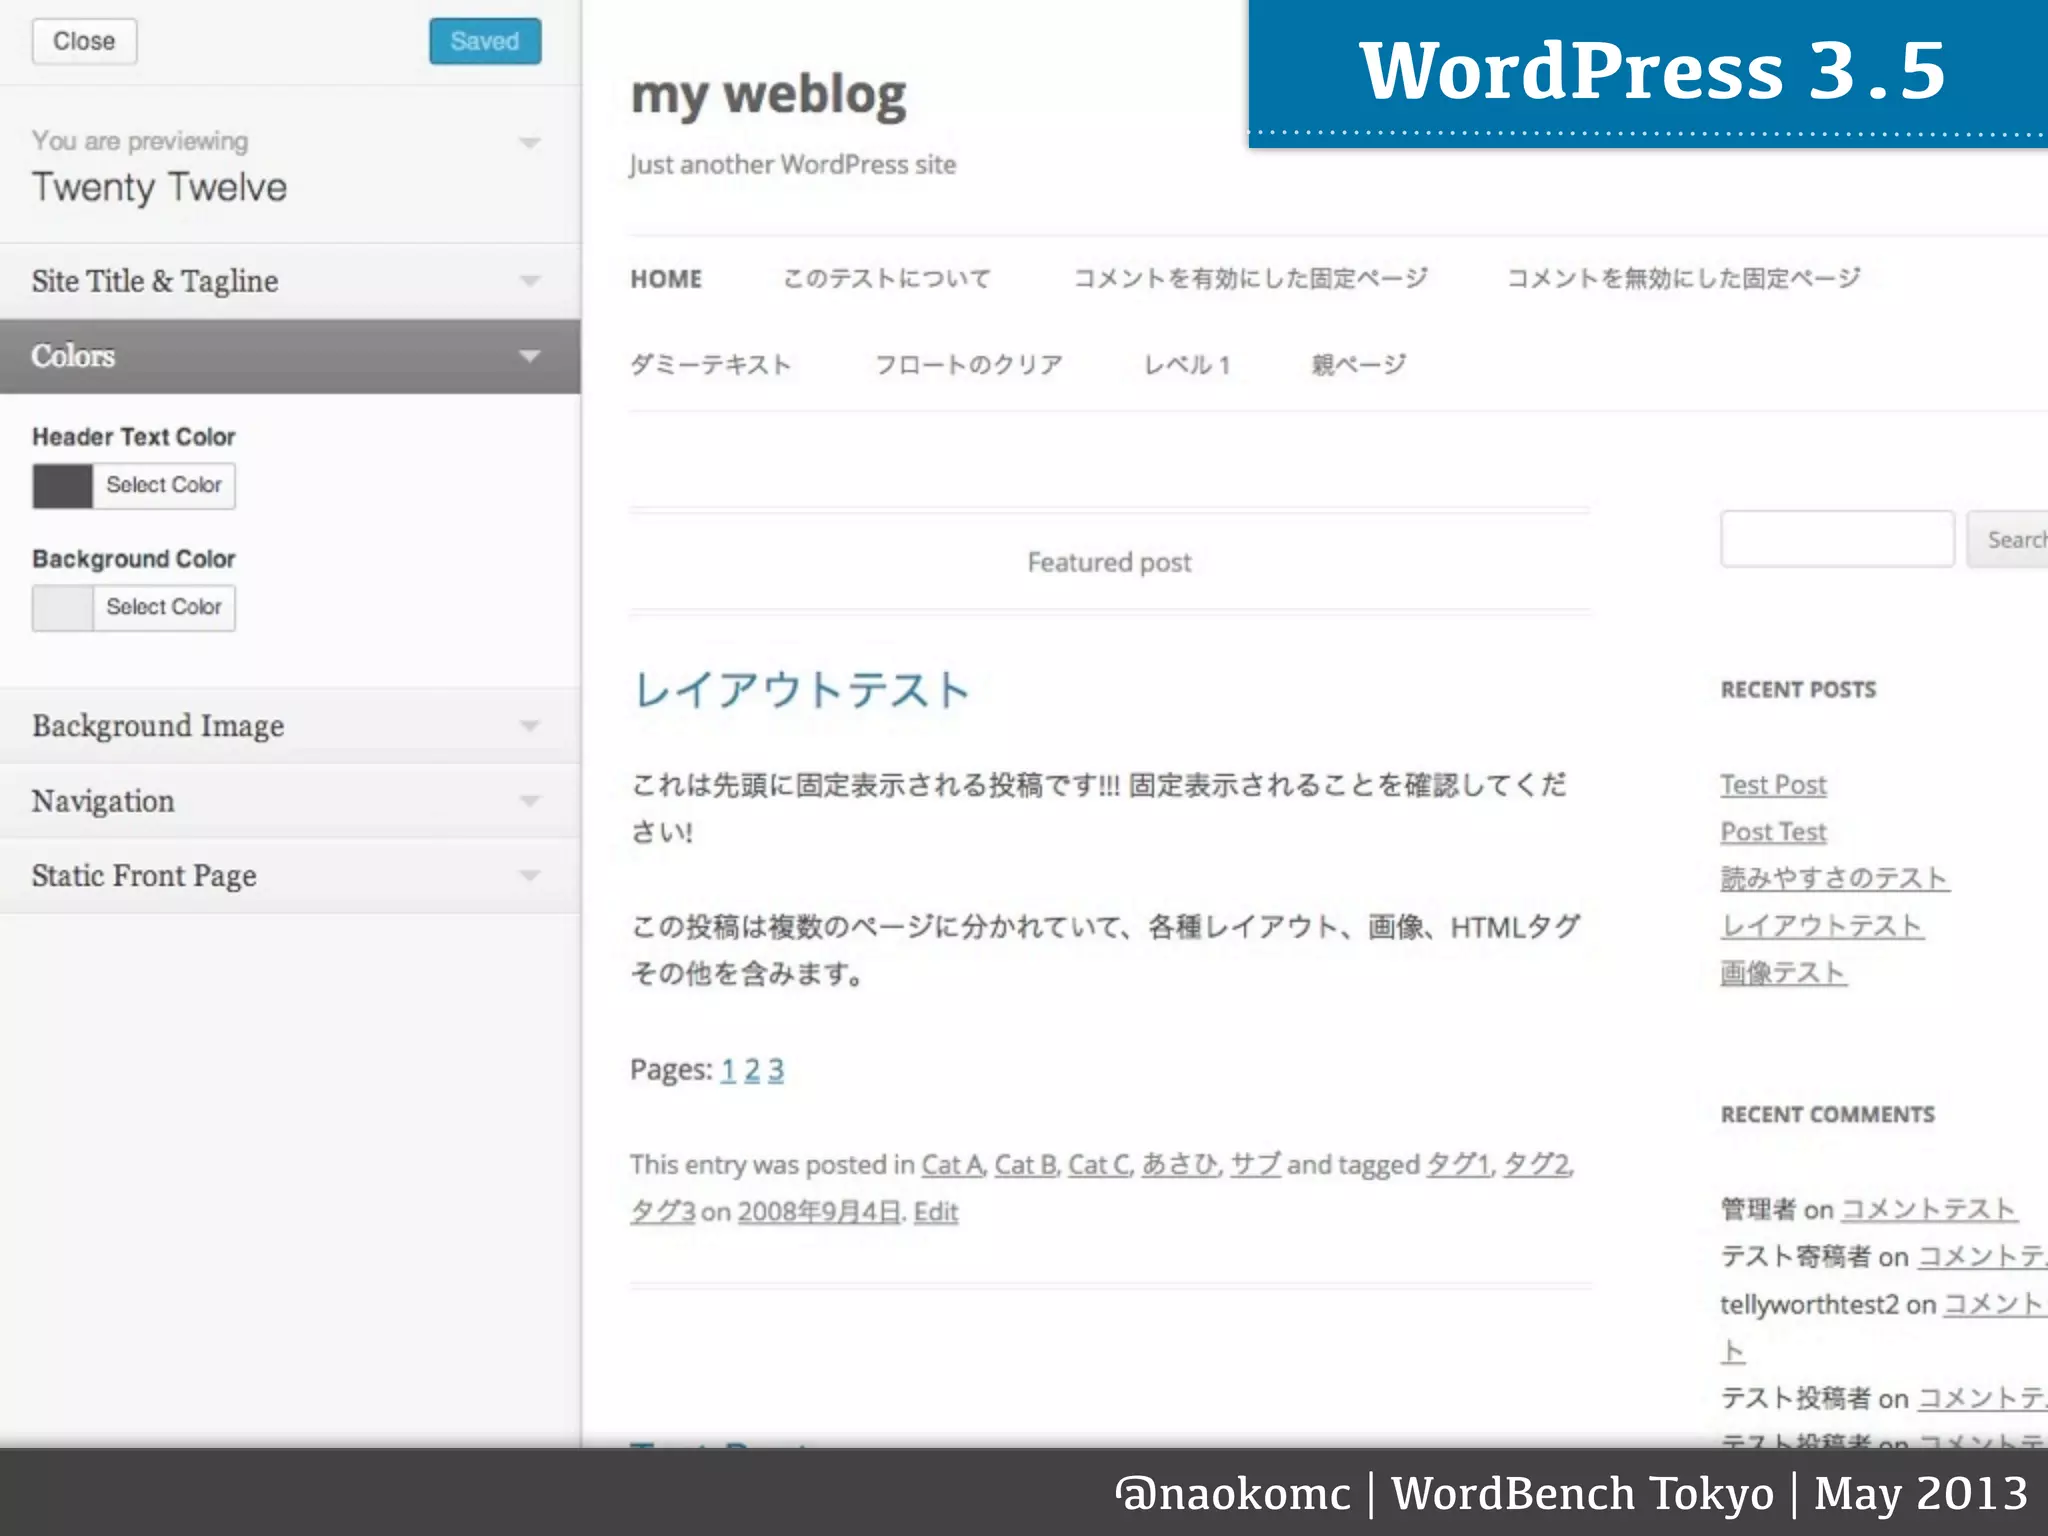Open コメントを有効にした固定ページ menu item
2048x1536 pixels.
pos(1250,278)
